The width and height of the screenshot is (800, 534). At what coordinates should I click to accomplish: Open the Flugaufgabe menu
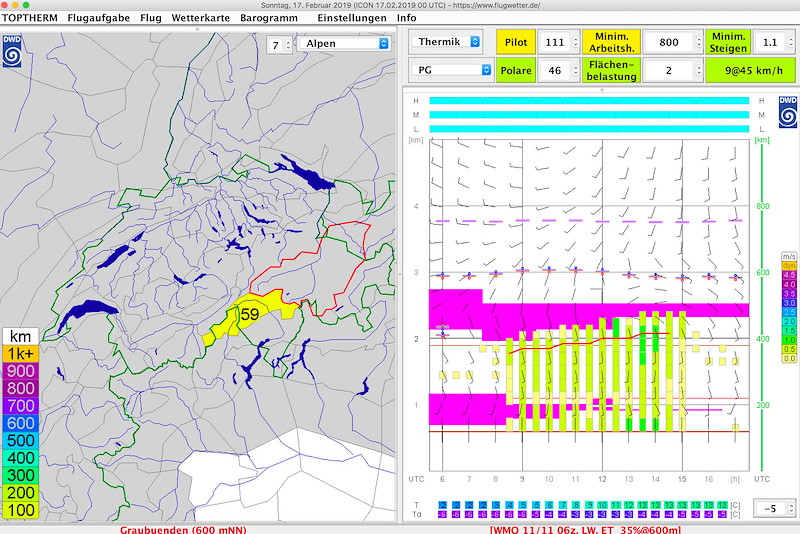(98, 18)
